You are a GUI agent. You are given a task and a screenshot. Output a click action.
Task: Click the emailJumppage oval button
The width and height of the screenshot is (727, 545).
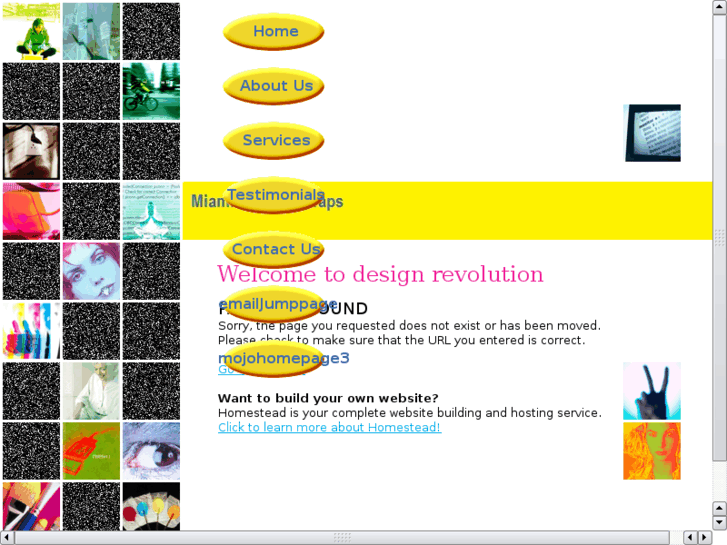(x=274, y=304)
